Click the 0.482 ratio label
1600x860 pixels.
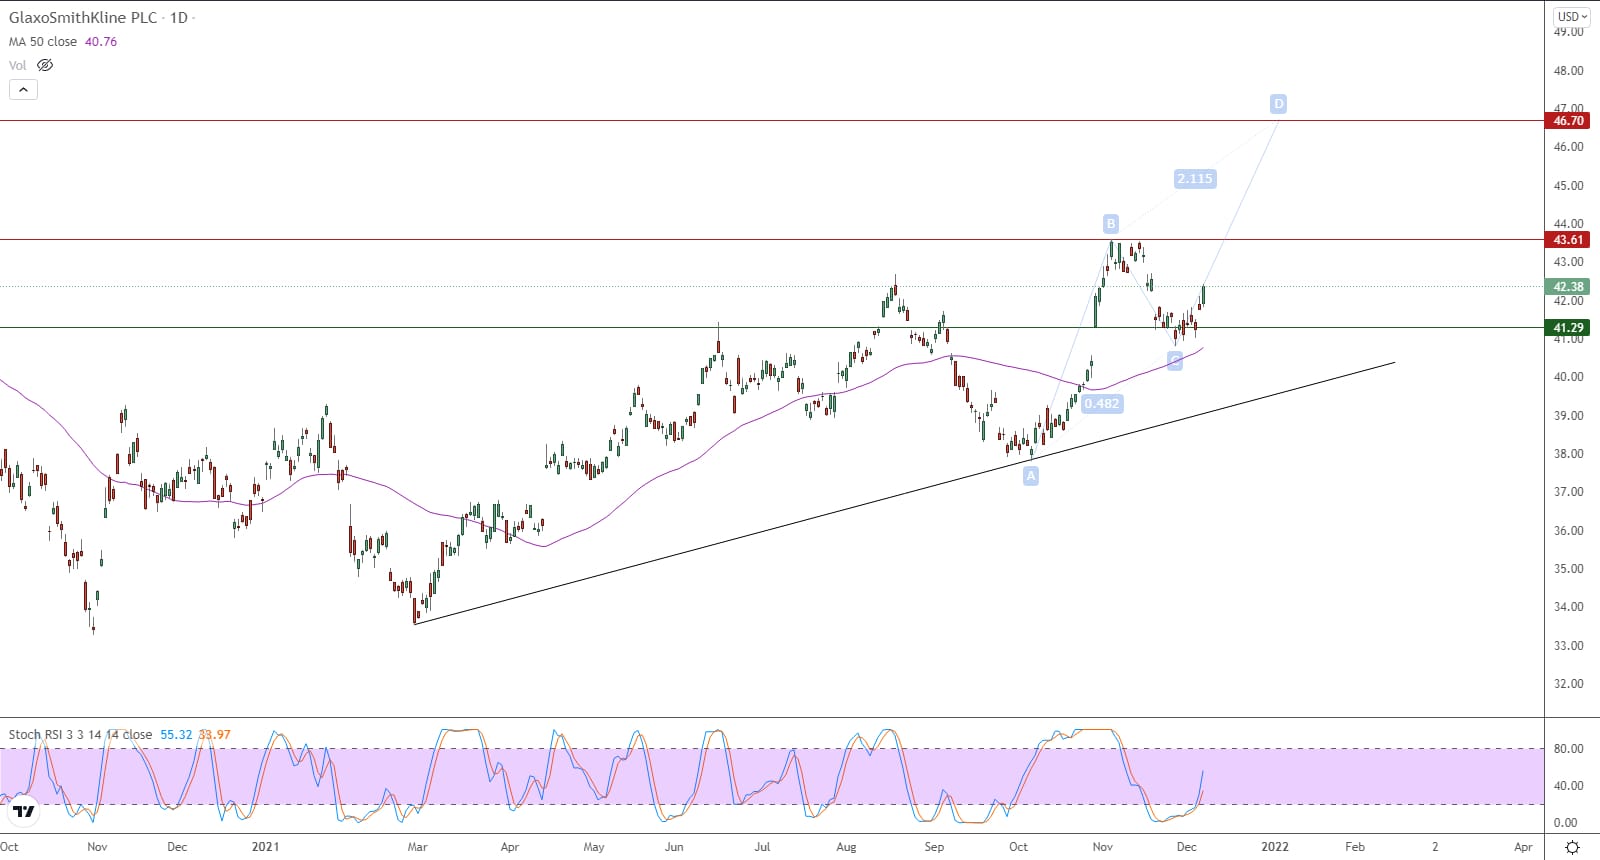(x=1102, y=404)
